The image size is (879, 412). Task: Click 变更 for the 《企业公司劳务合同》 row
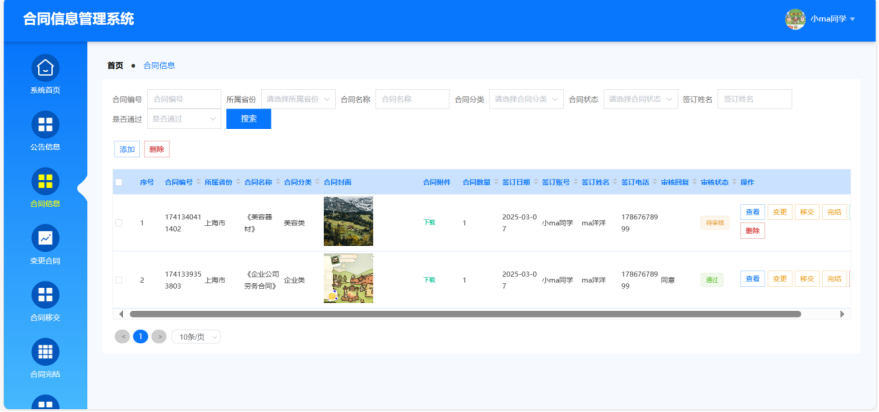pyautogui.click(x=780, y=279)
